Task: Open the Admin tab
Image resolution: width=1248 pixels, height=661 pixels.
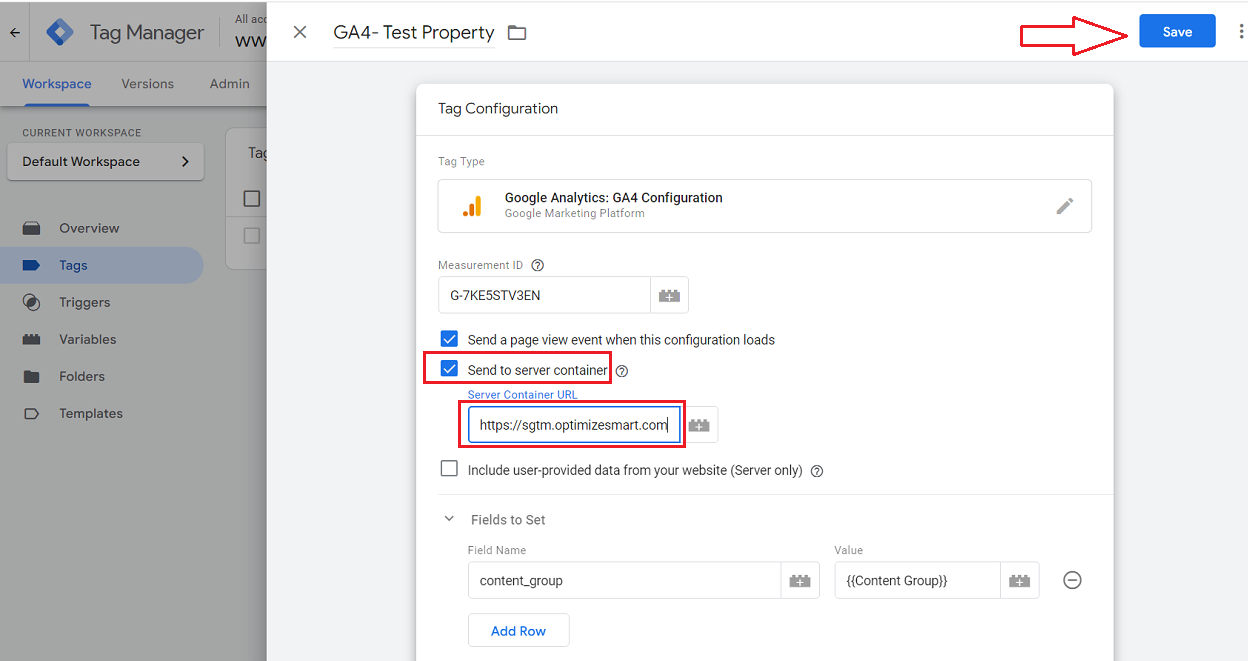Action: tap(229, 84)
